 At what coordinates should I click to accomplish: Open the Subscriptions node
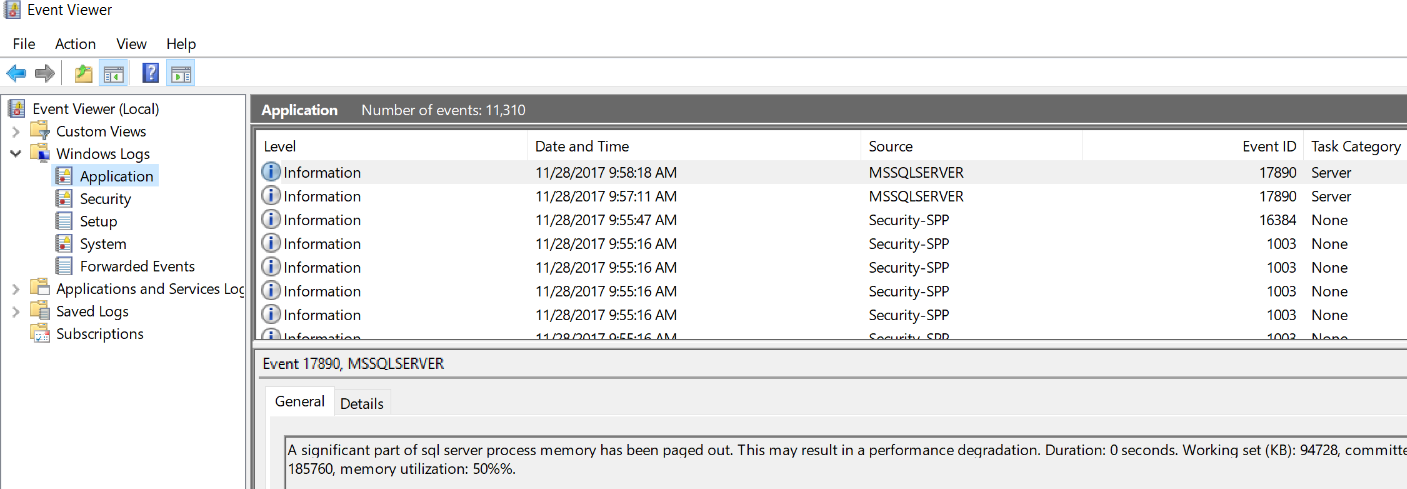99,334
